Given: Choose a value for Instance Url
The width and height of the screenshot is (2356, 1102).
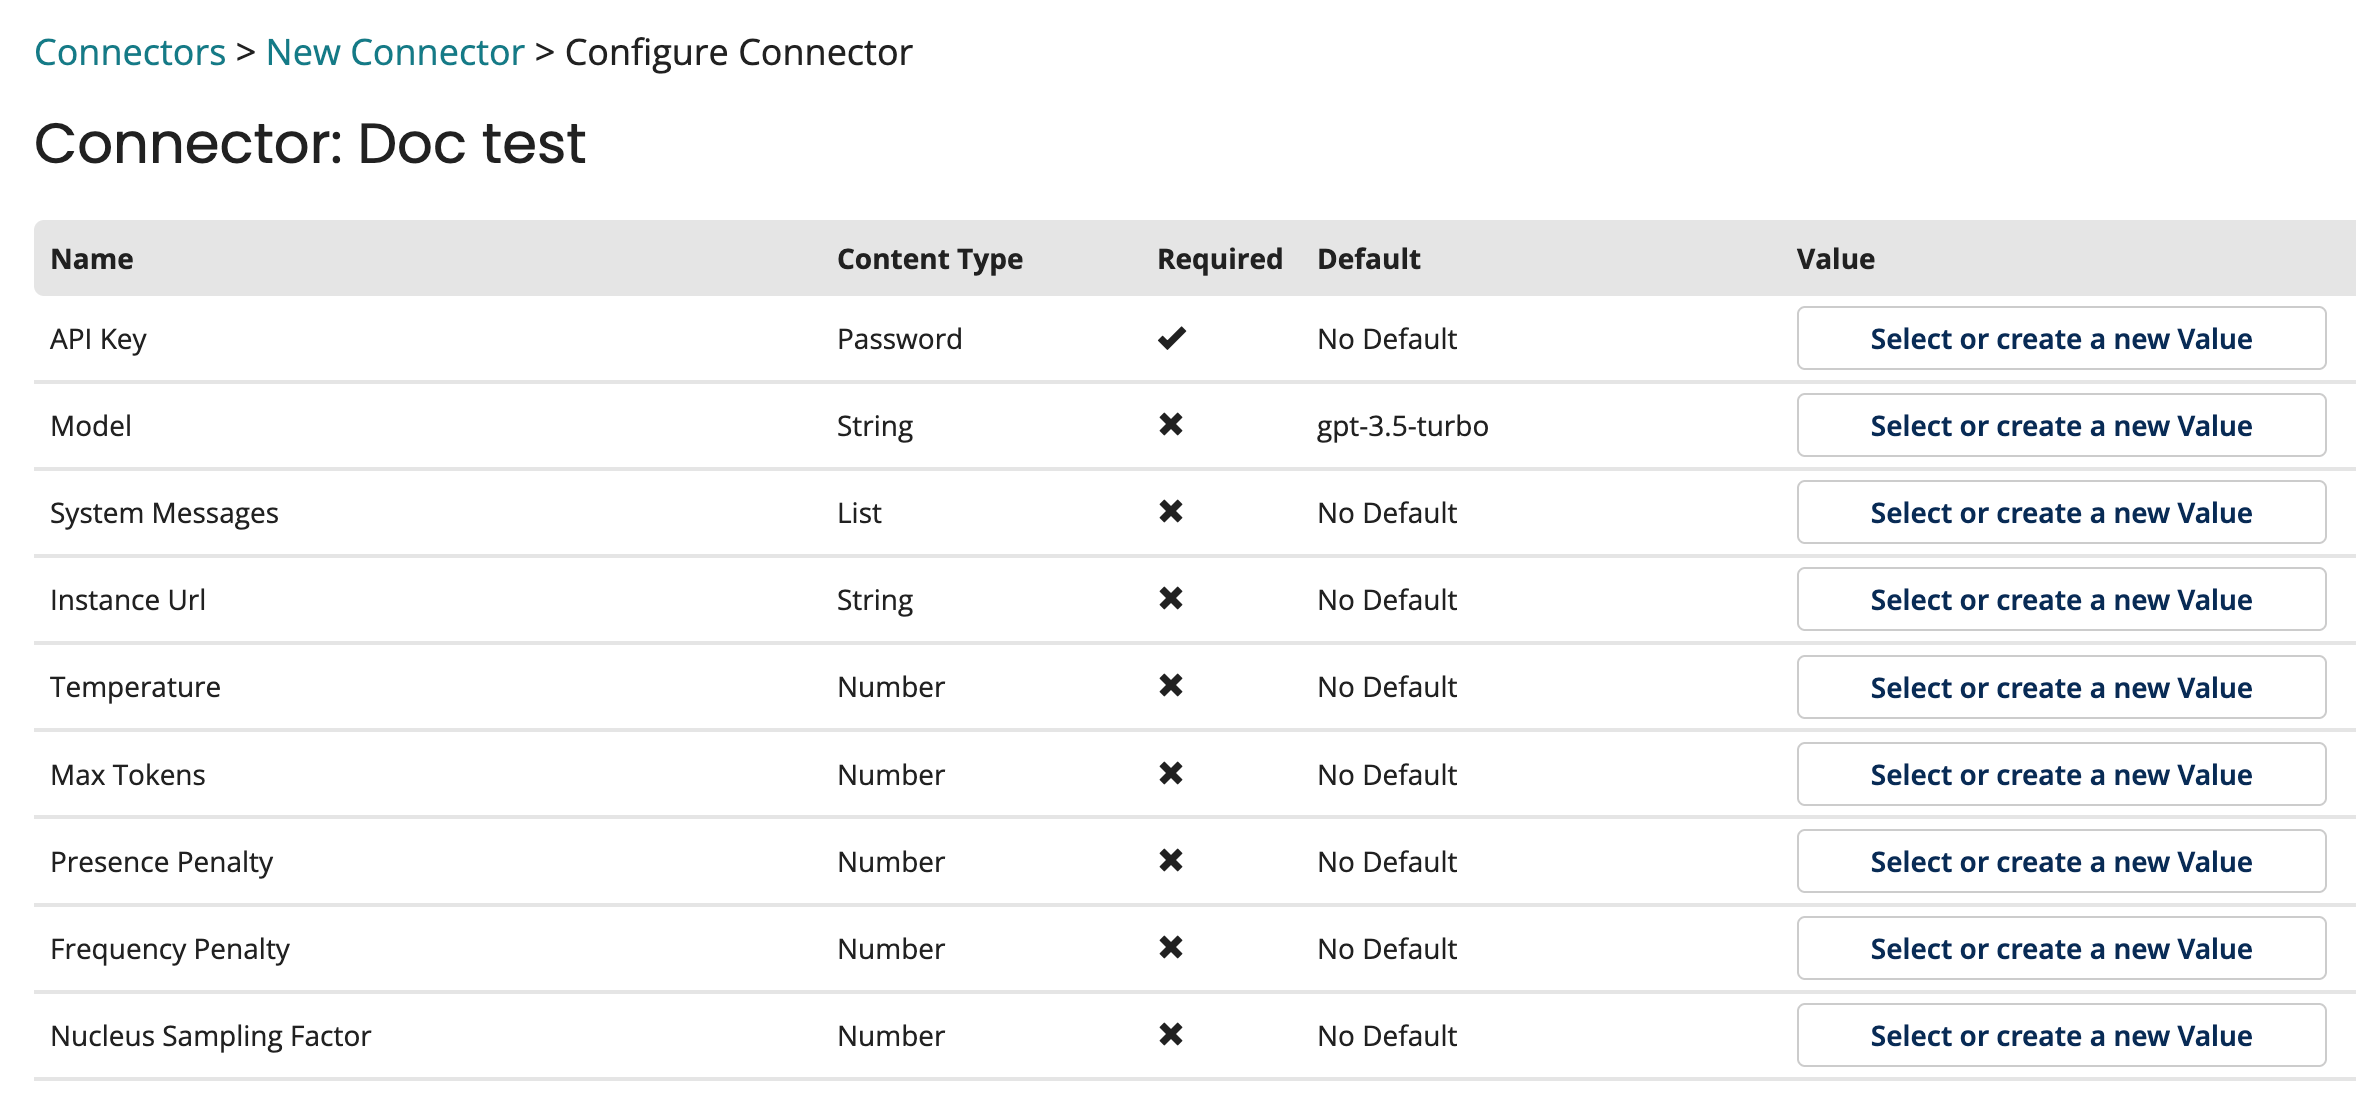Looking at the screenshot, I should click(2061, 600).
